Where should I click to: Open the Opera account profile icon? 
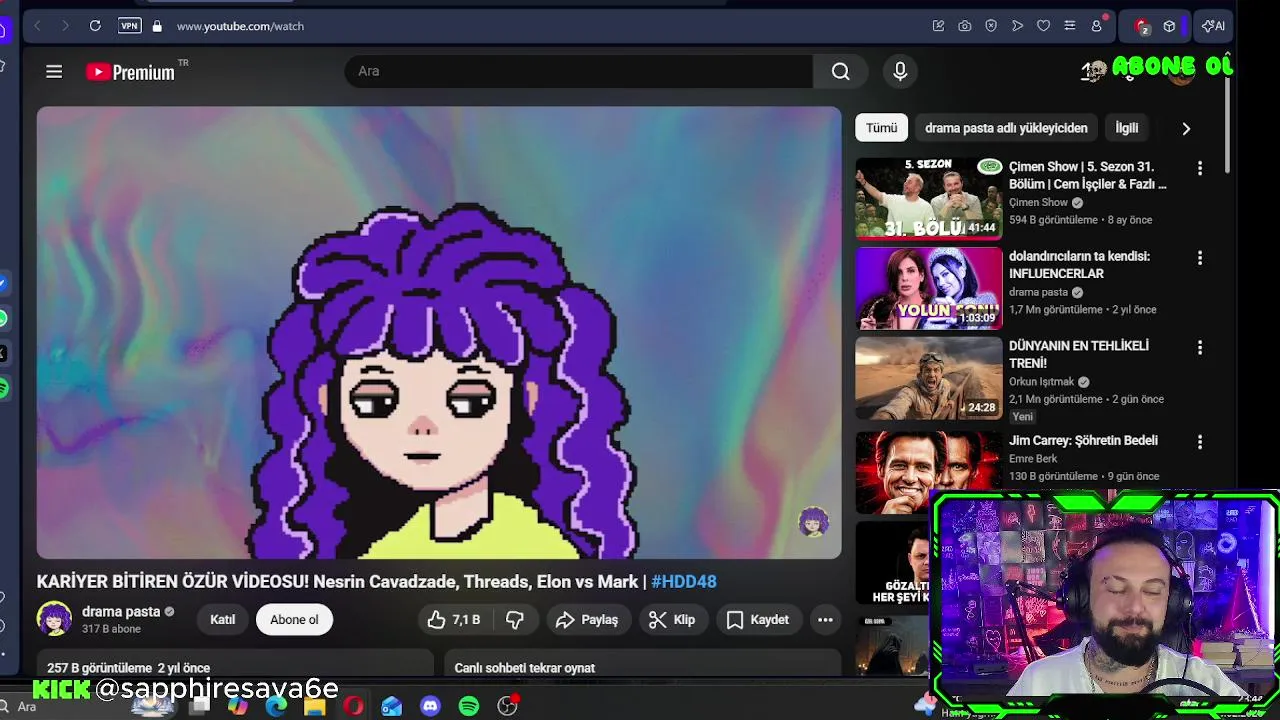pos(1097,26)
